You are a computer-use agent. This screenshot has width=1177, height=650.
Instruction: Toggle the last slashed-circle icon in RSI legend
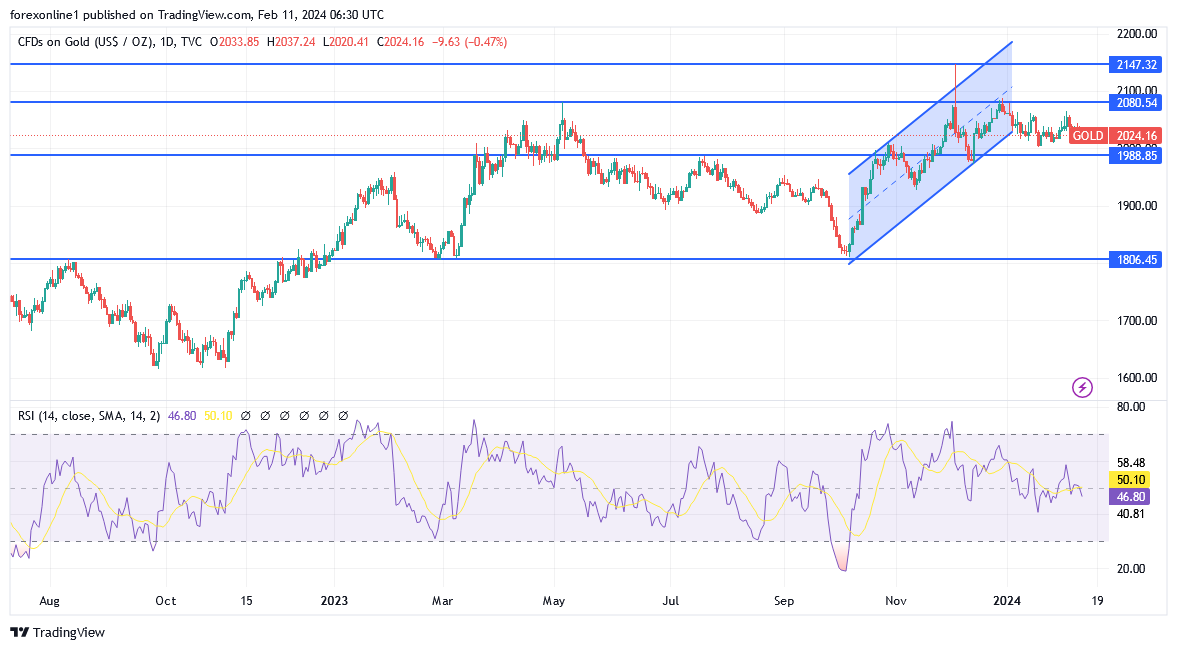tap(342, 414)
